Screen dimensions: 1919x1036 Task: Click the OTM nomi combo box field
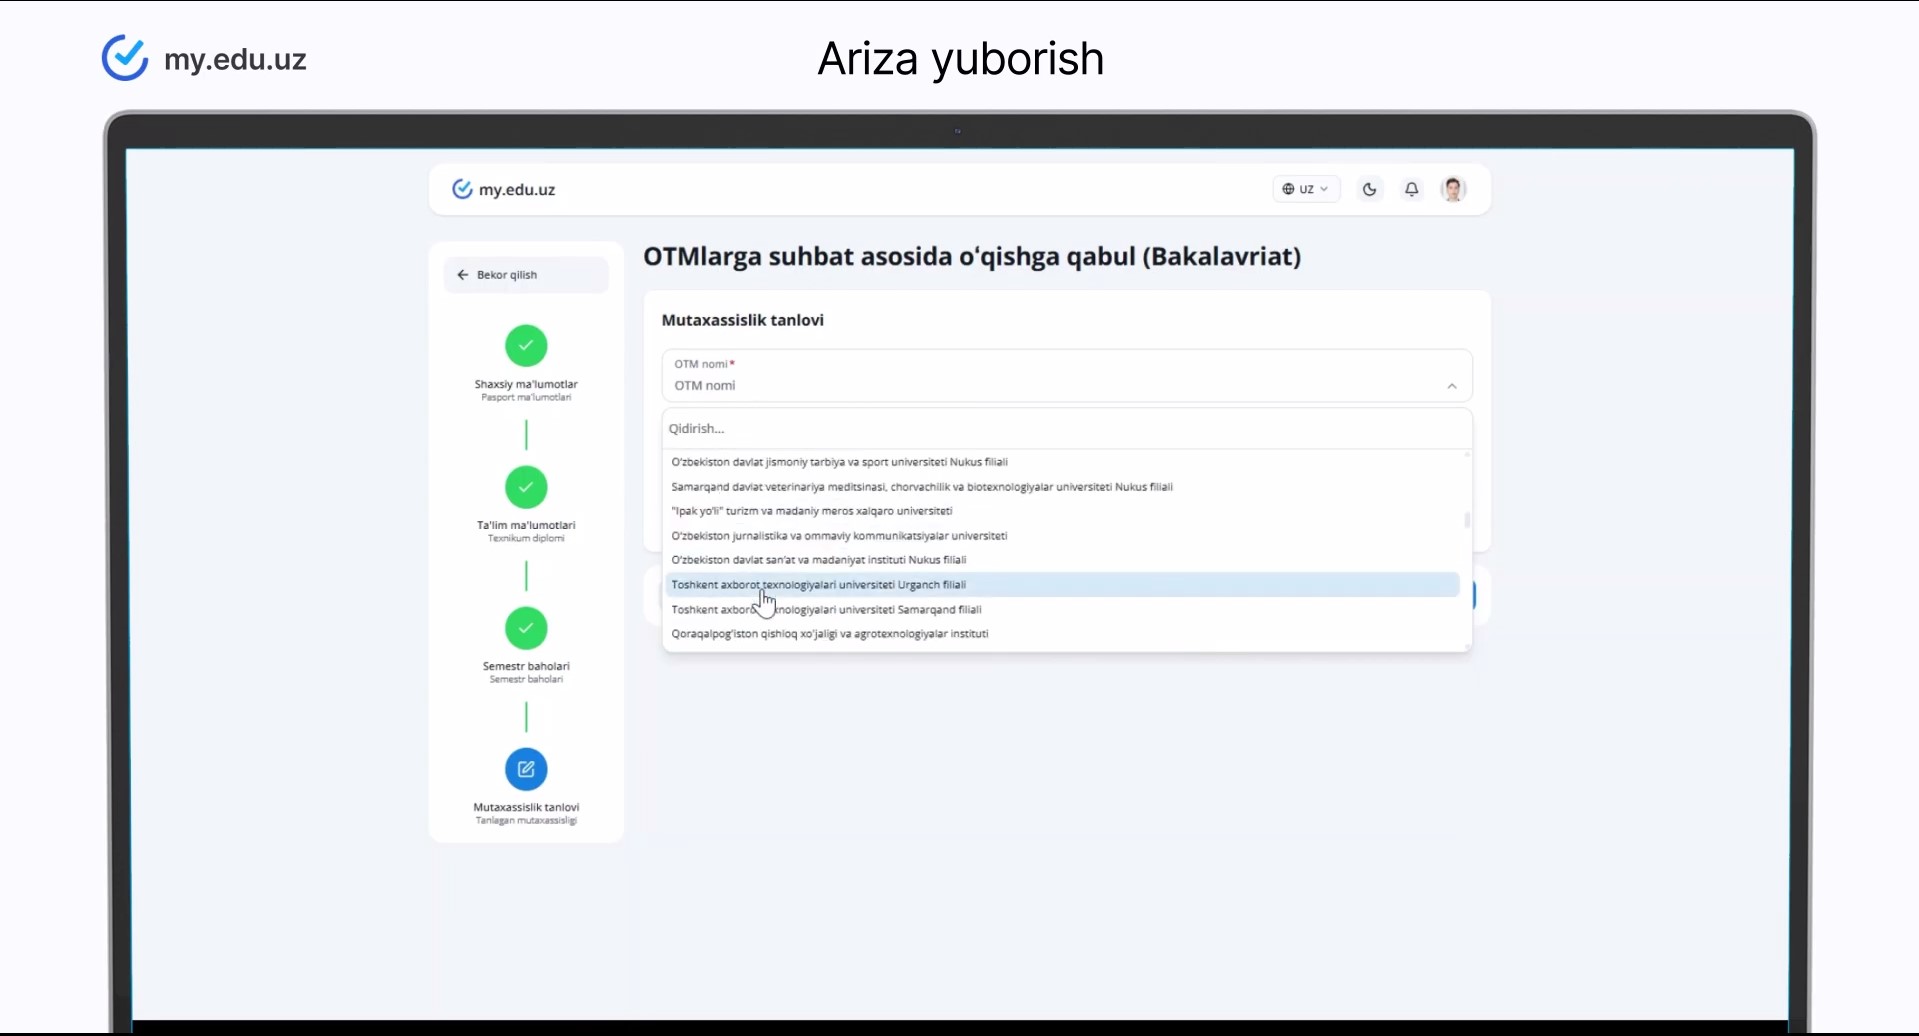click(x=1067, y=376)
